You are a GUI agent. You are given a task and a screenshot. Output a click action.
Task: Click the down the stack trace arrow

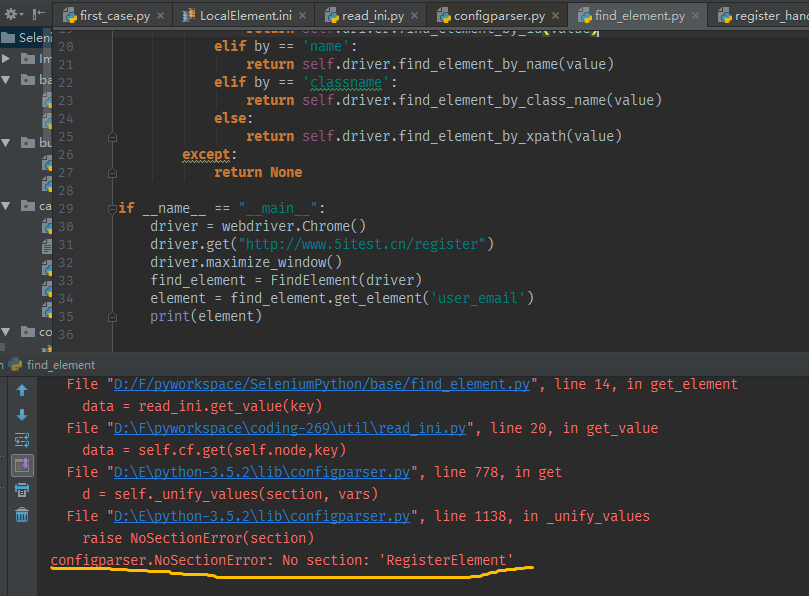click(x=22, y=415)
